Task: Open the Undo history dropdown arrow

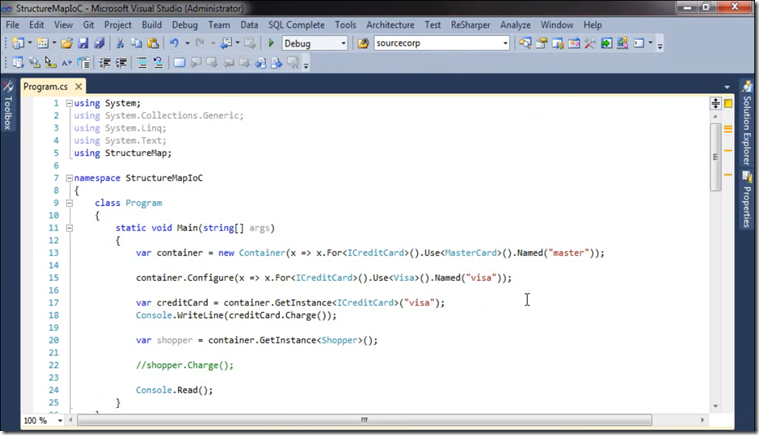Action: (187, 43)
